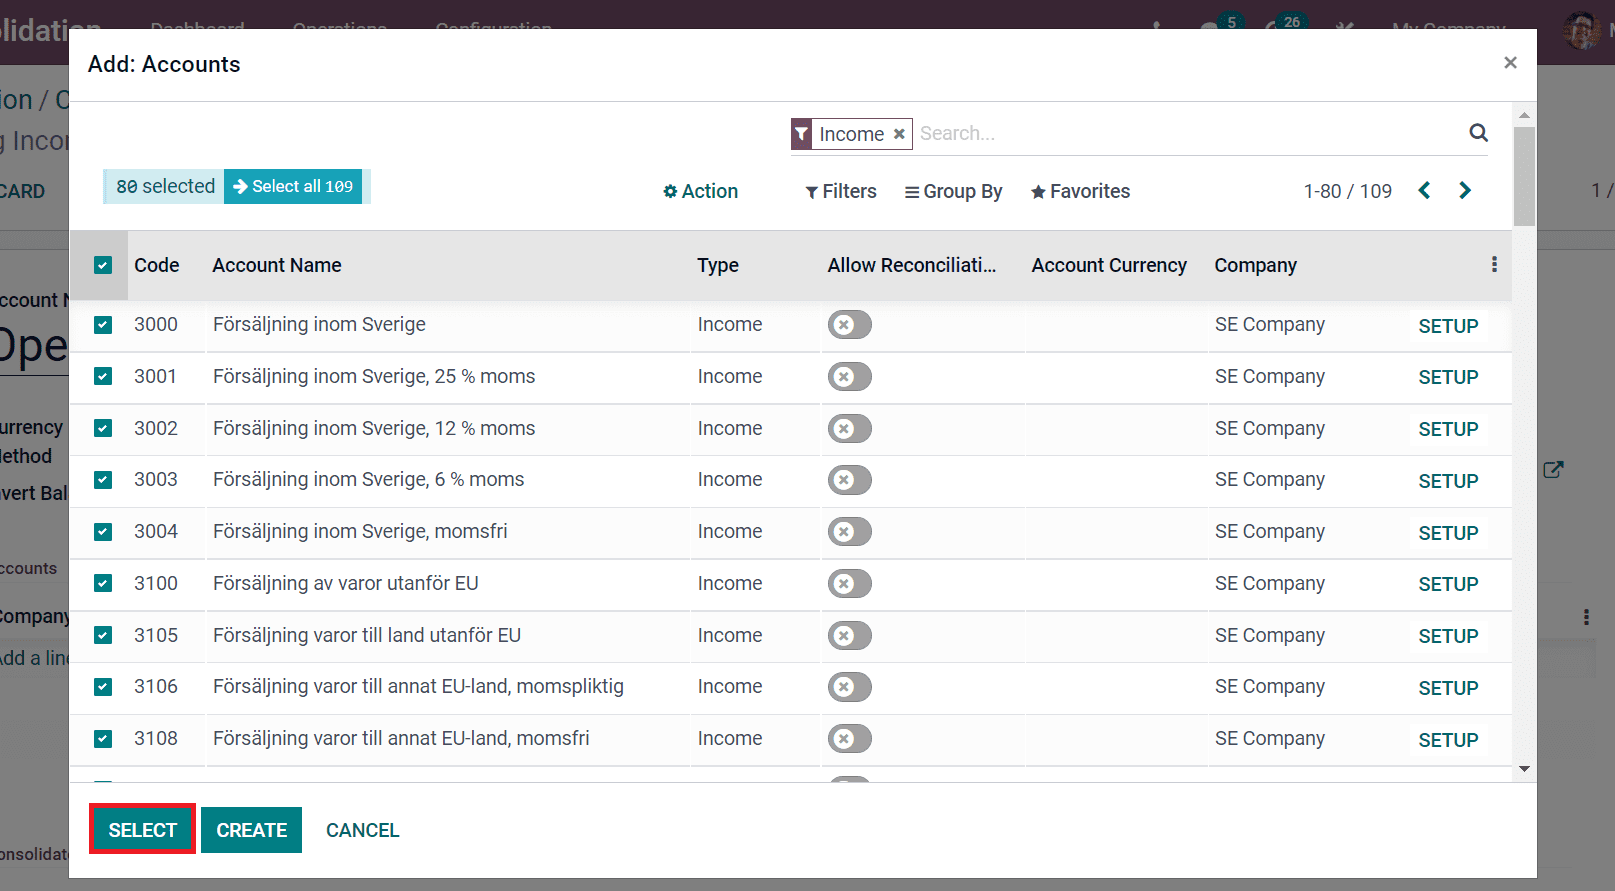Screen dimensions: 1615x891
Task: Uncheck the row for account 3100
Action: coord(103,583)
